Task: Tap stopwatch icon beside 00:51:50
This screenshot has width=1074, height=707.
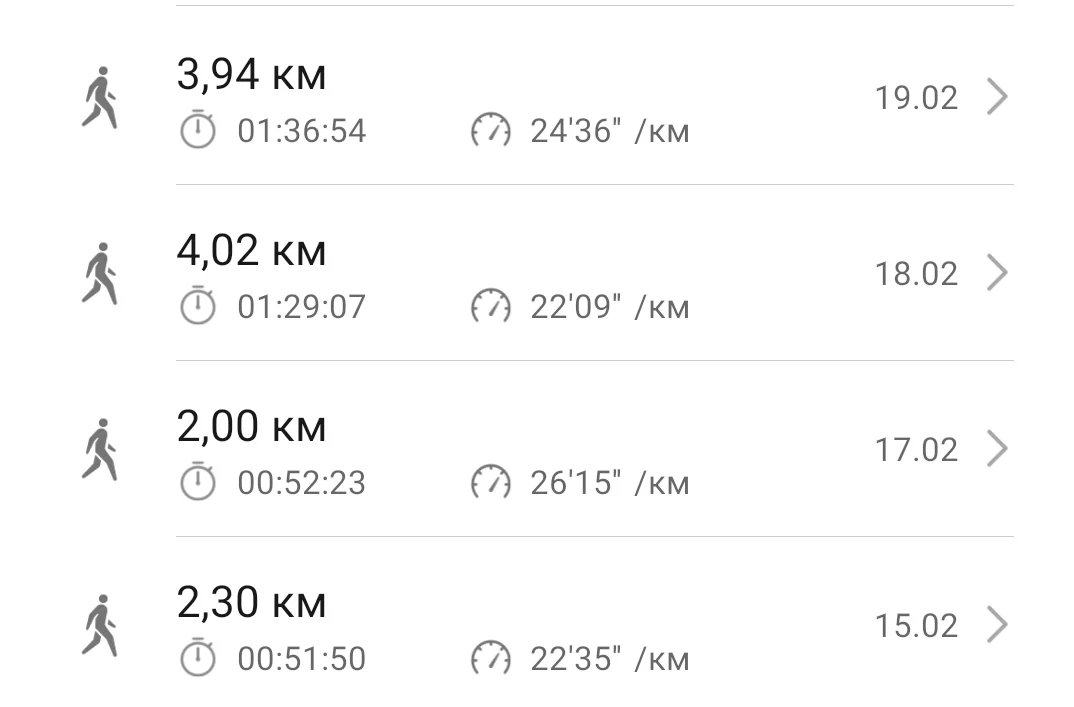Action: click(x=197, y=658)
